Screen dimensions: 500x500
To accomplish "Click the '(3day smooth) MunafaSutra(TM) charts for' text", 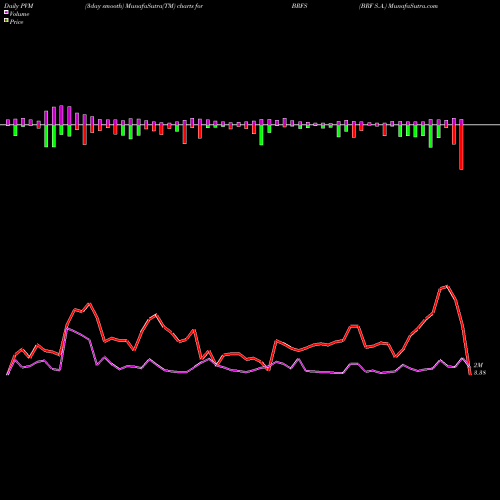I will 144,6.
